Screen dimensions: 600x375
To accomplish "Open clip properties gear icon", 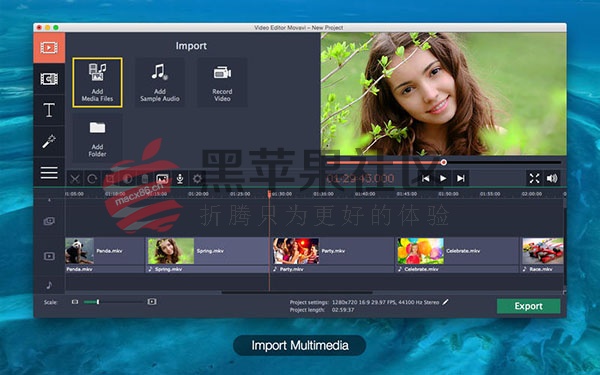I will point(197,179).
